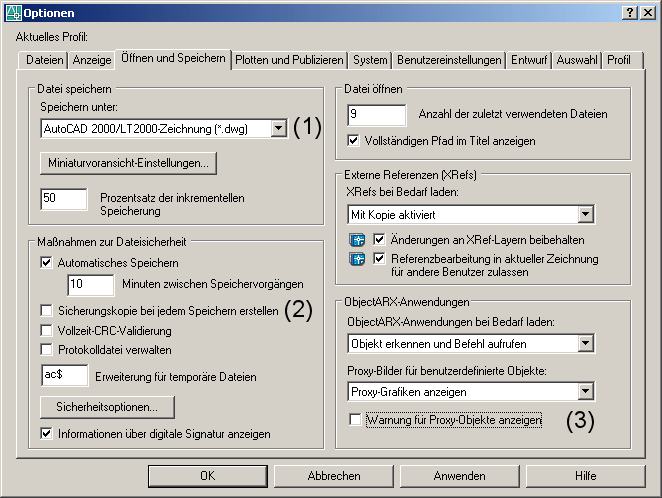Enable Vollzeit-CRC-Validierung option
662x498 pixels.
[46, 330]
